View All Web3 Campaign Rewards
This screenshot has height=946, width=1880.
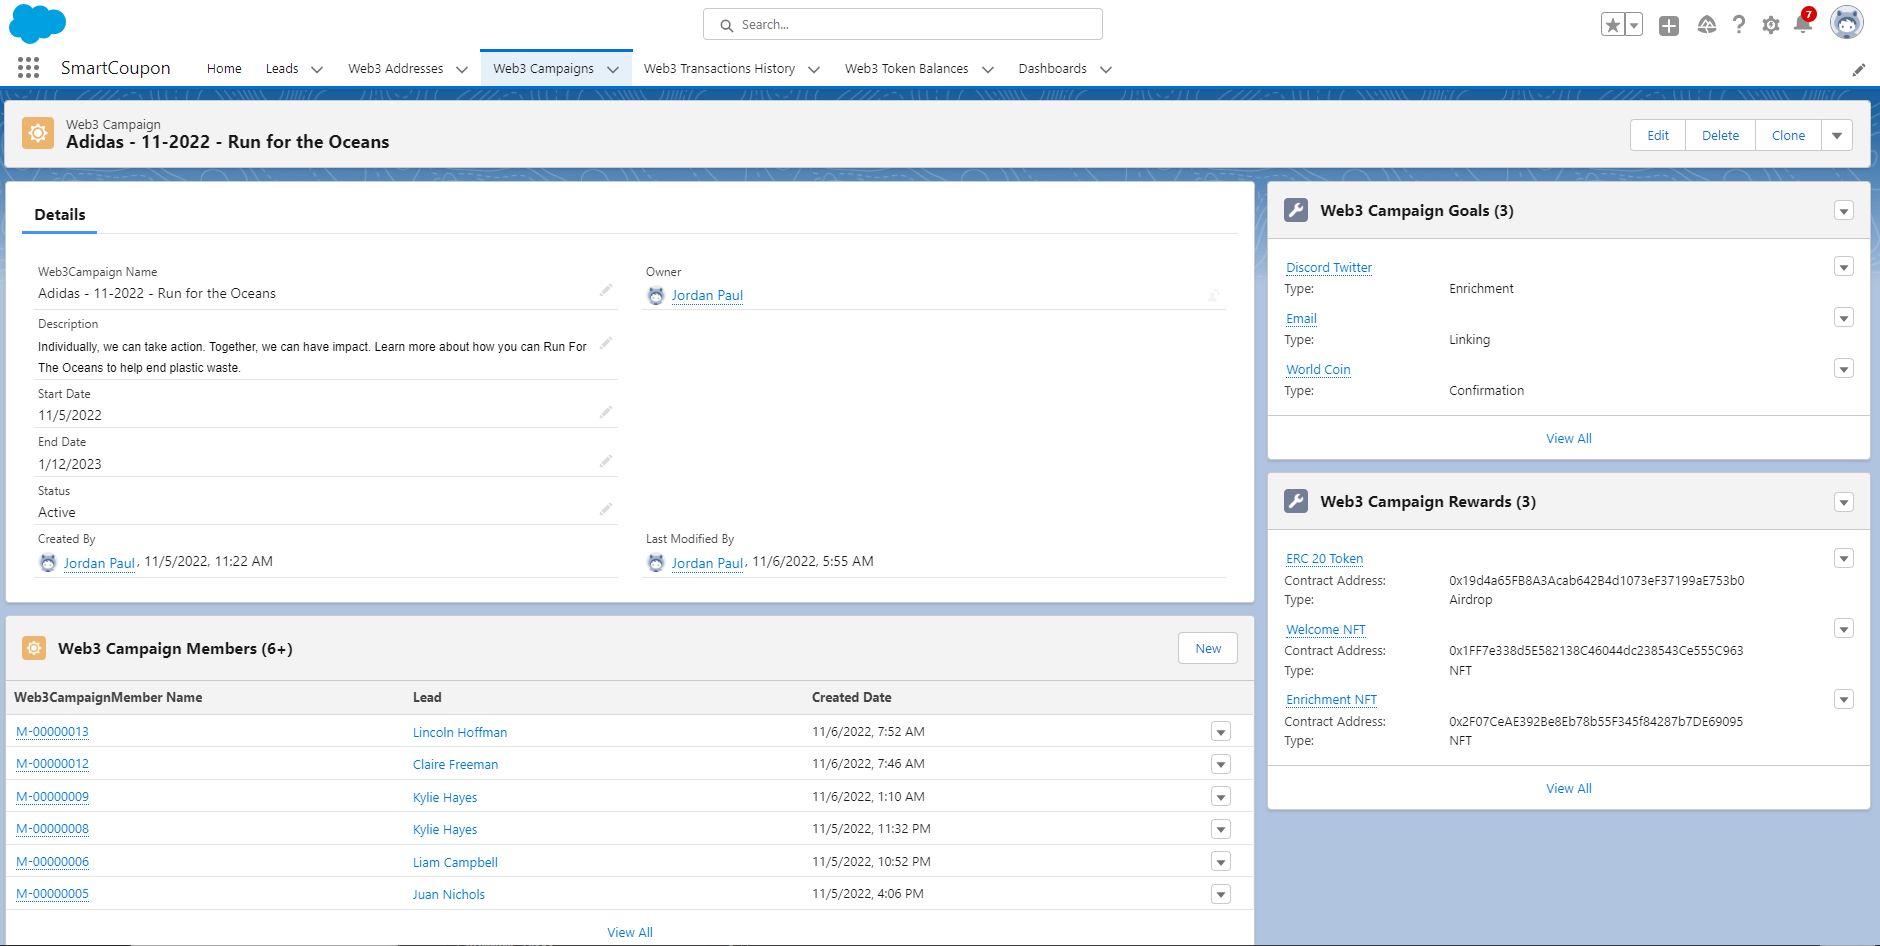(1569, 788)
